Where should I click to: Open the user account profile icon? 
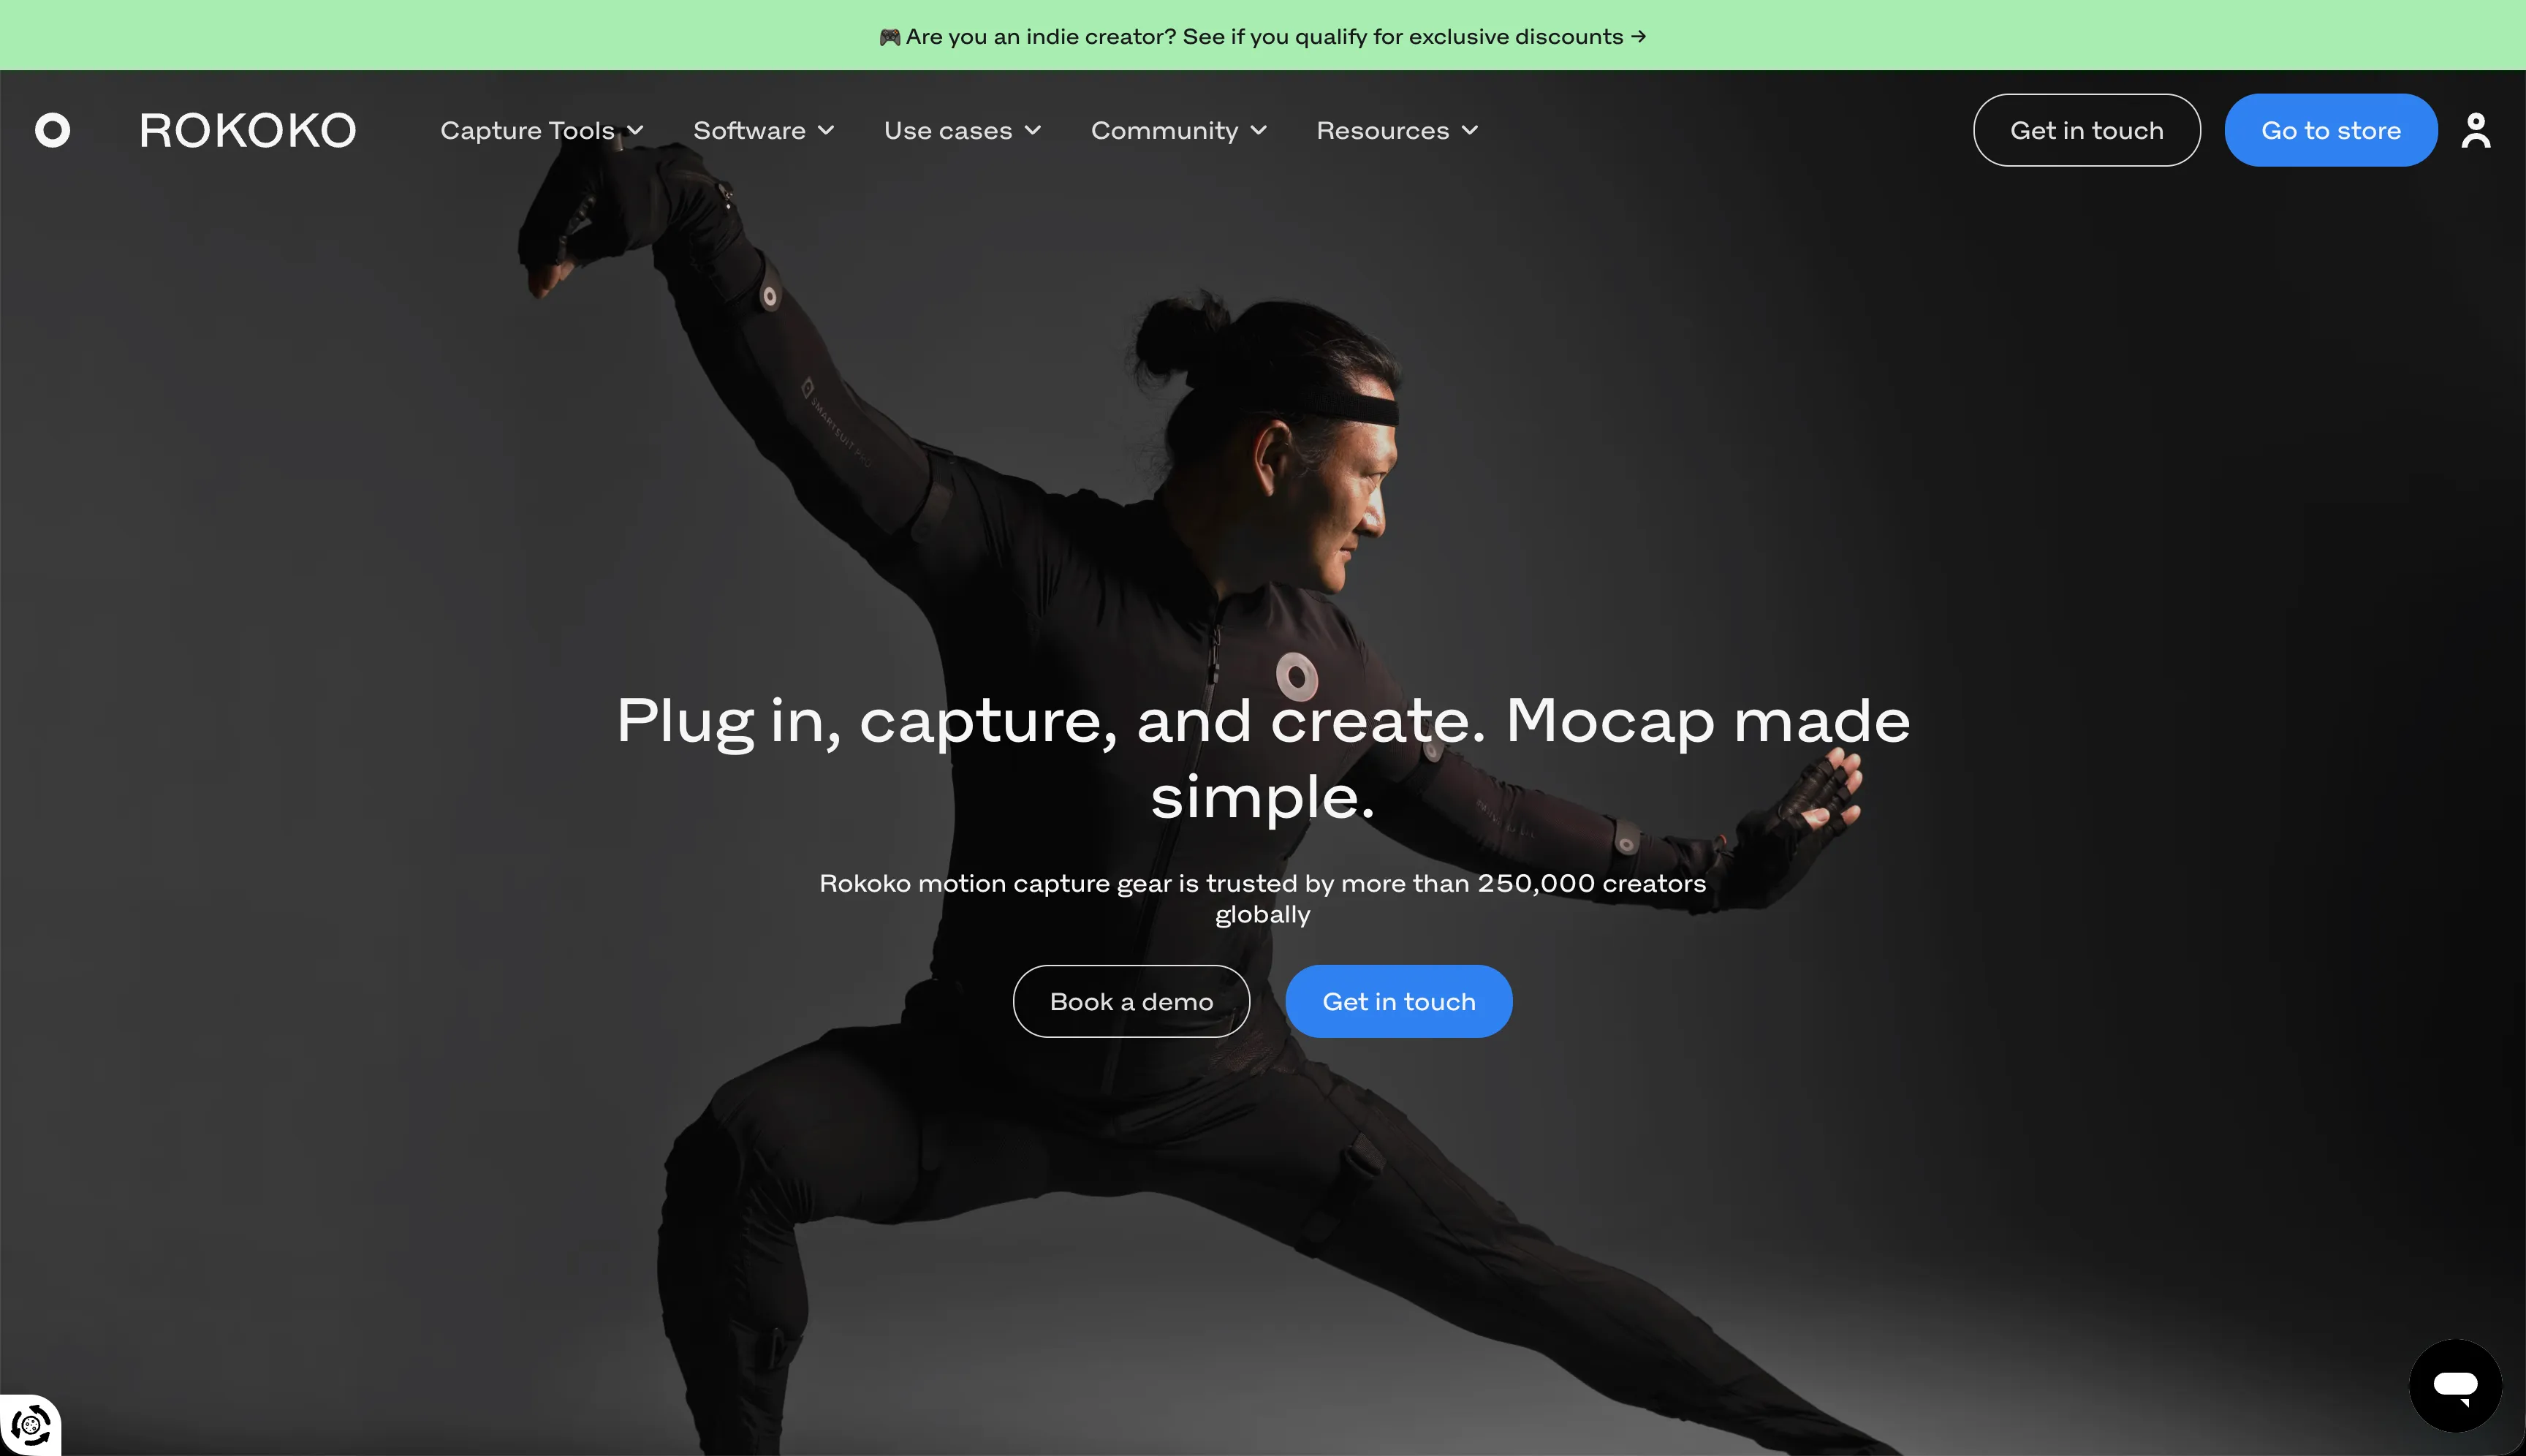pos(2475,130)
